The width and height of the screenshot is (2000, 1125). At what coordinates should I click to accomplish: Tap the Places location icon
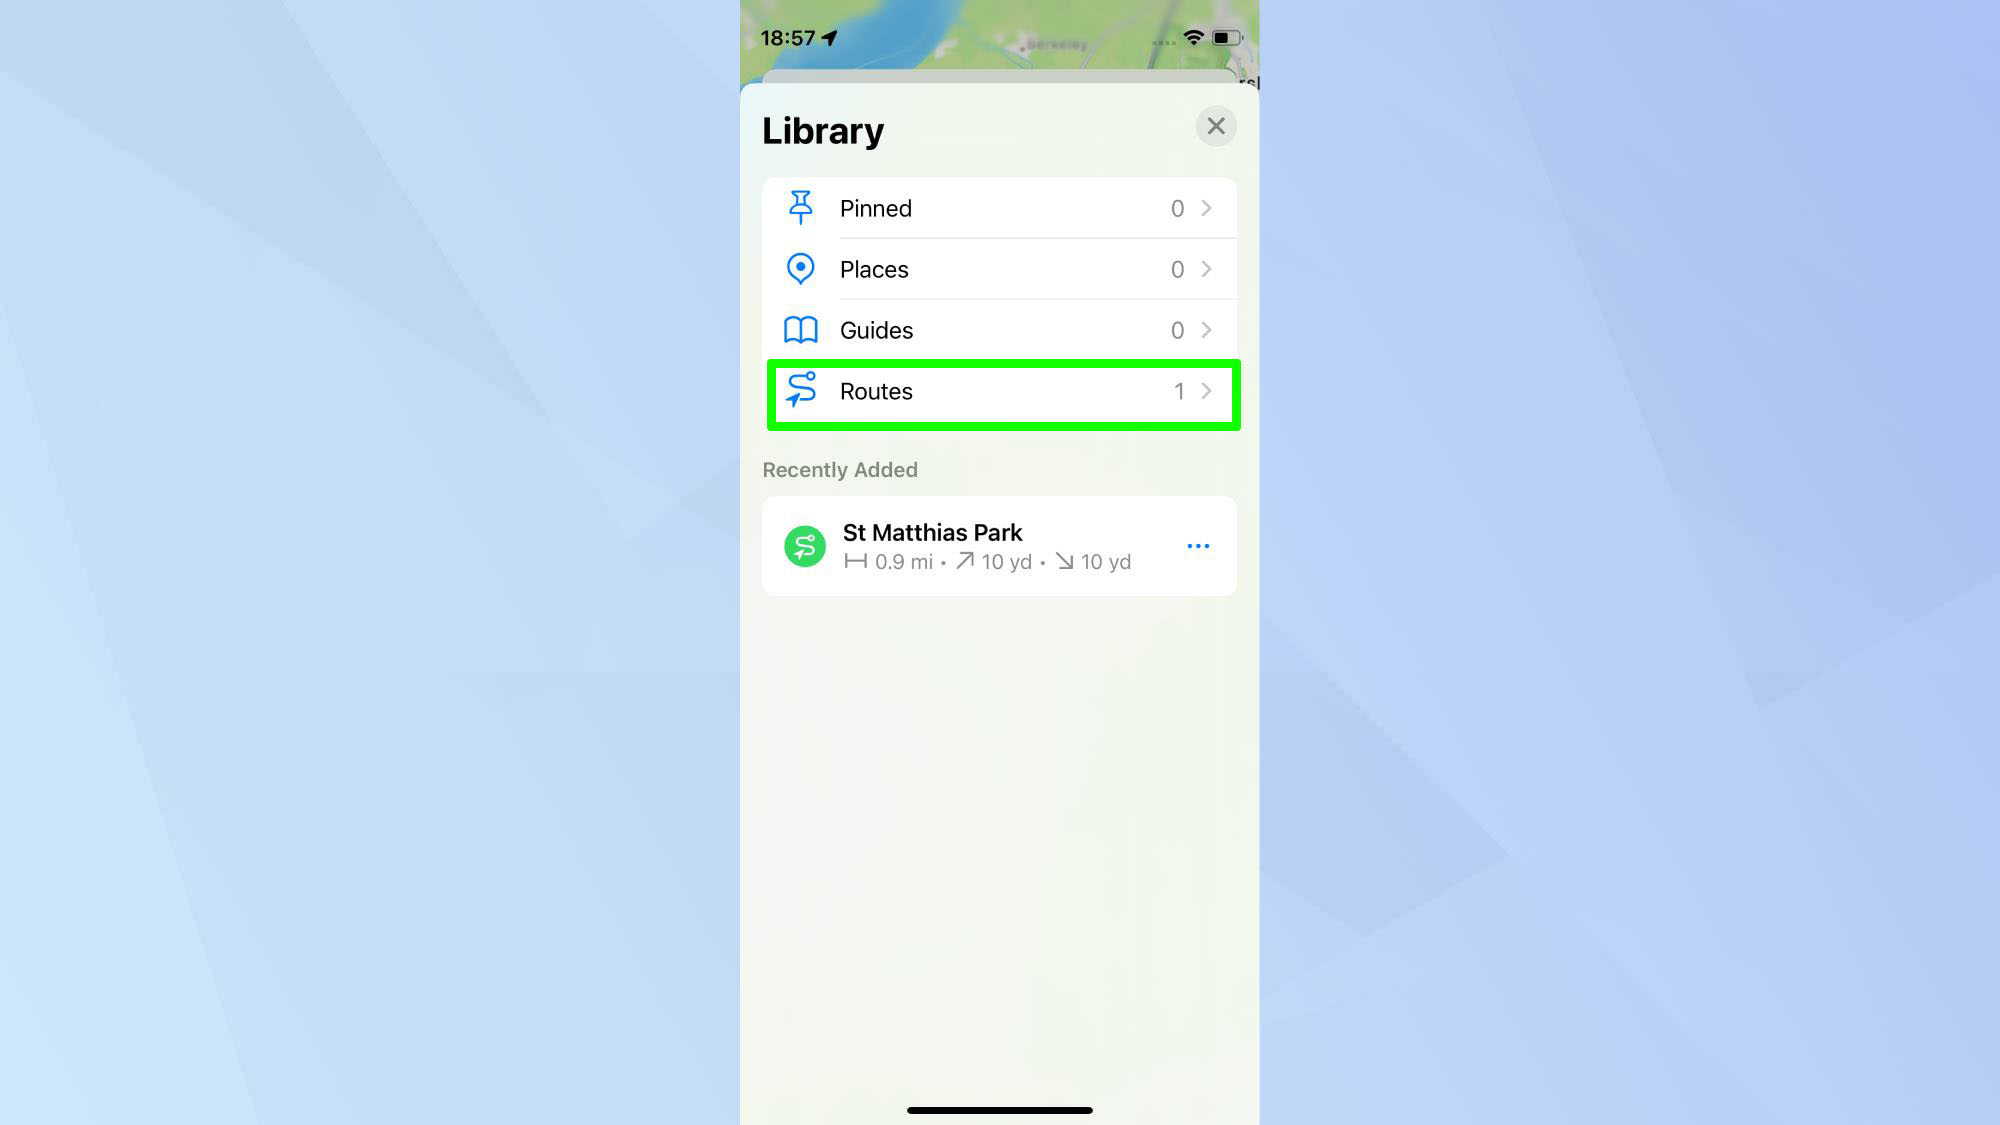[x=799, y=268]
